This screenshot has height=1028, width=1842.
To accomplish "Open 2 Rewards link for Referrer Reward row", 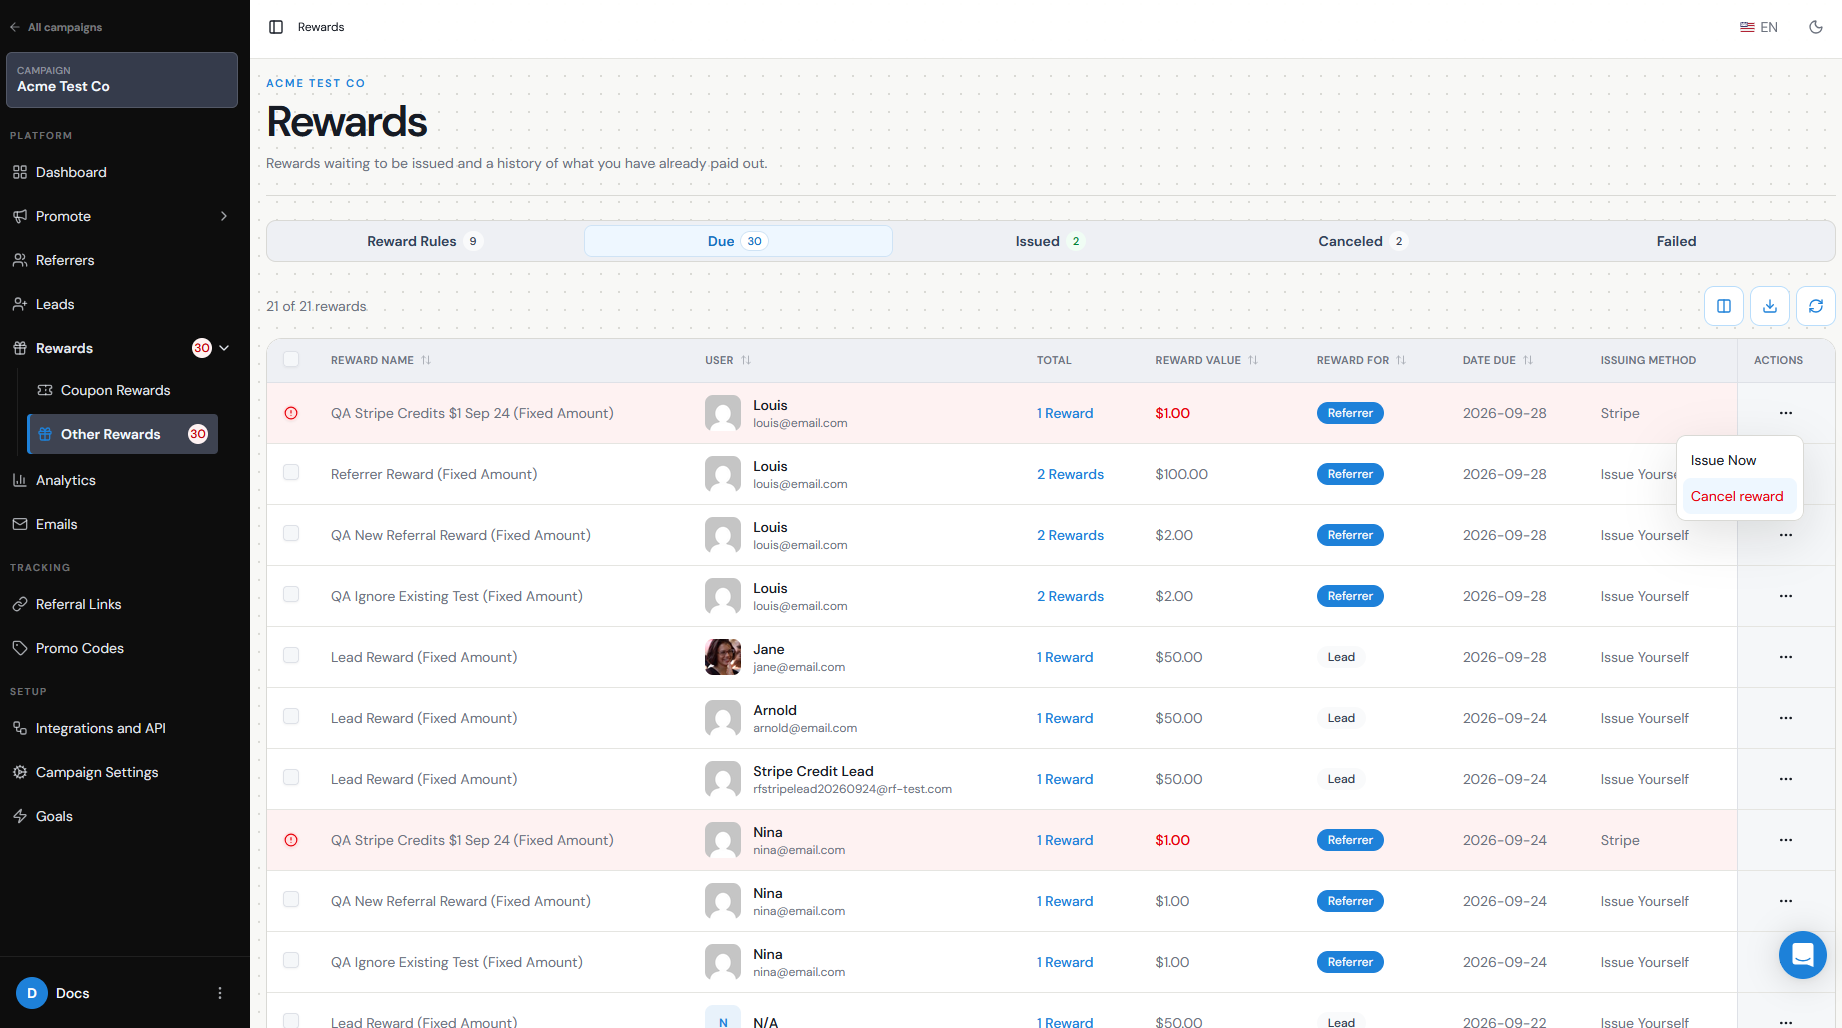I will click(x=1070, y=474).
